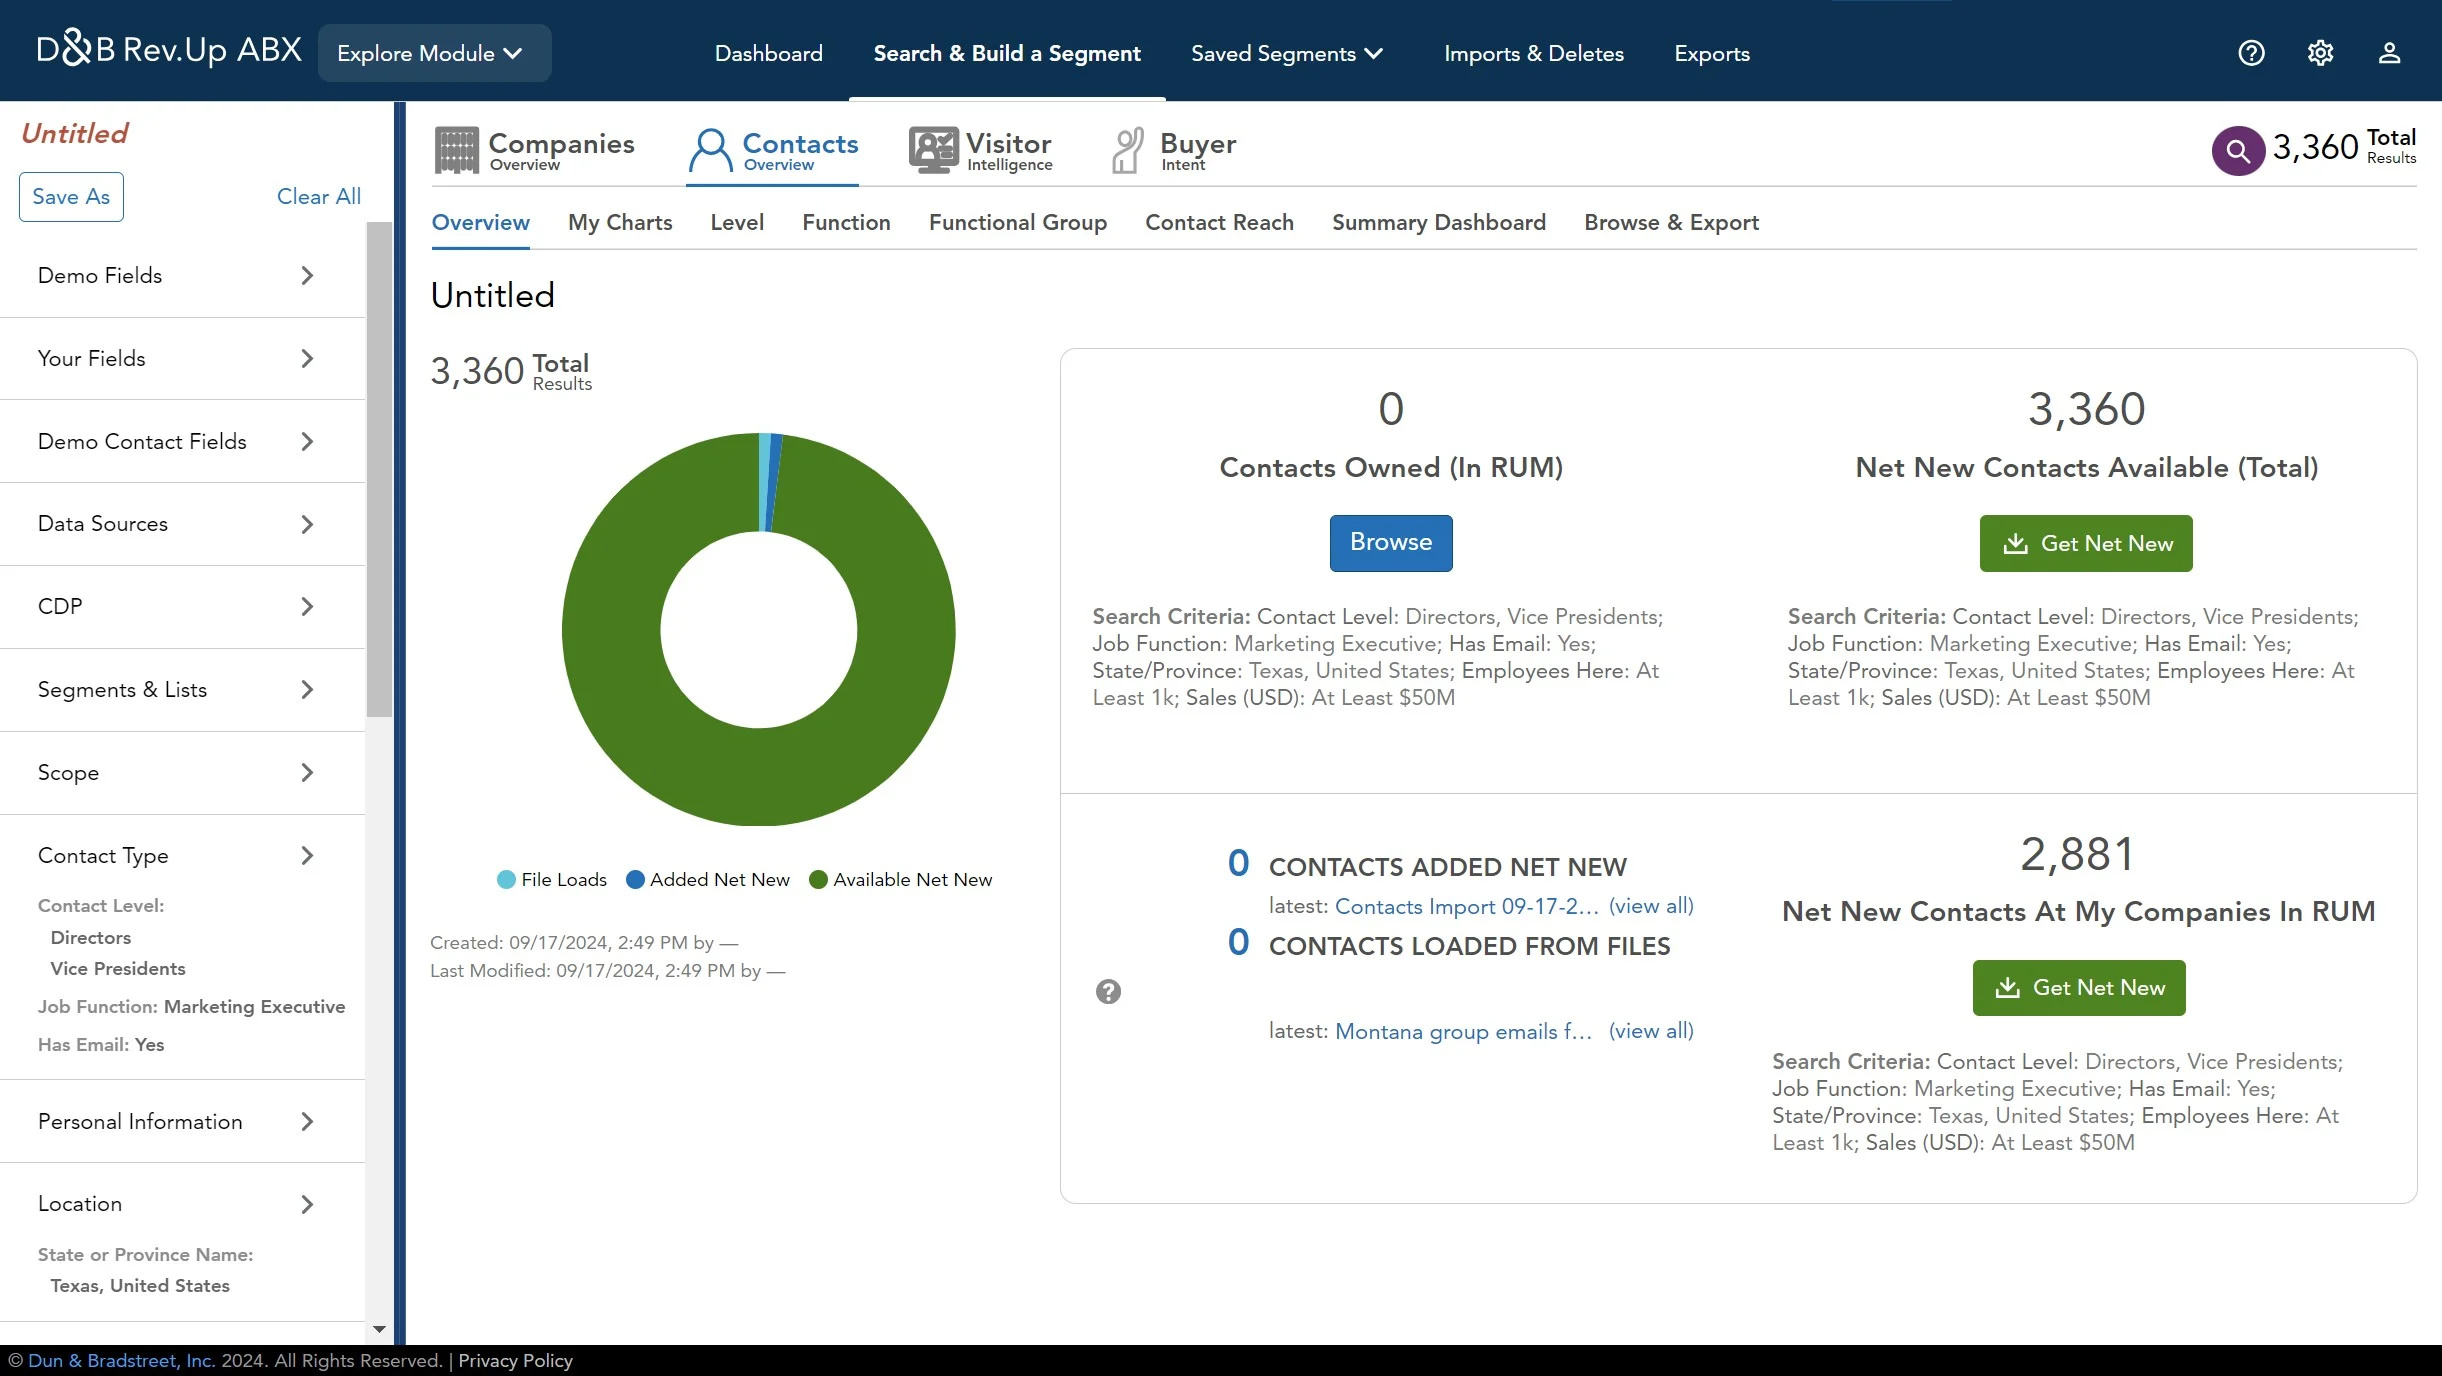This screenshot has height=1376, width=2442.
Task: Click the Job Function: Marketing Executive filter
Action: (192, 1007)
